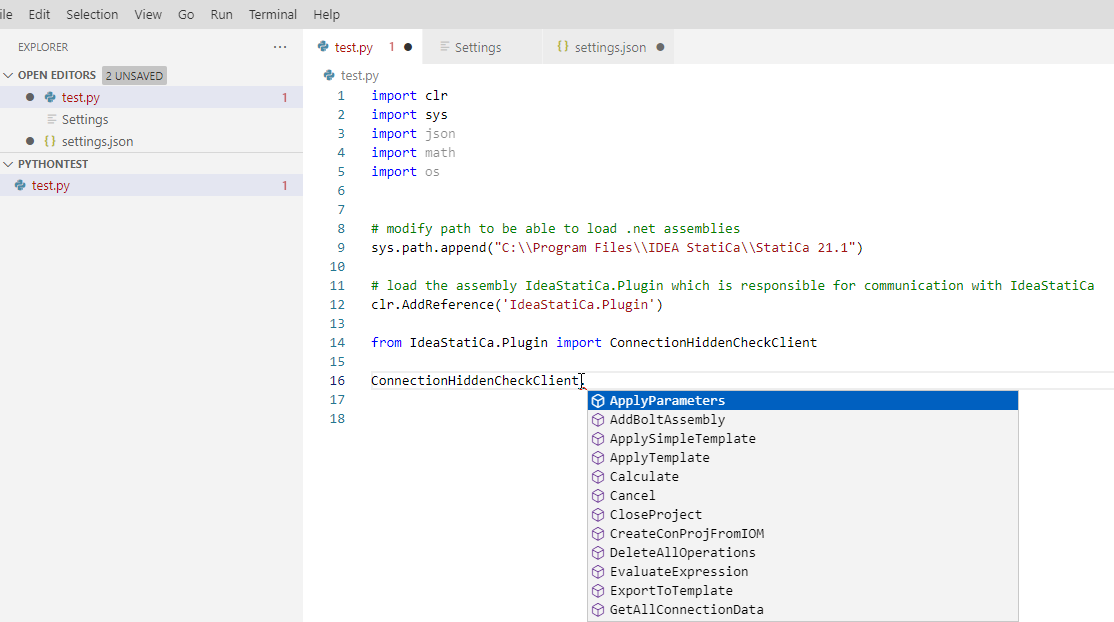Click unsaved dot on settings.json tab
This screenshot has height=622, width=1114.
point(660,48)
